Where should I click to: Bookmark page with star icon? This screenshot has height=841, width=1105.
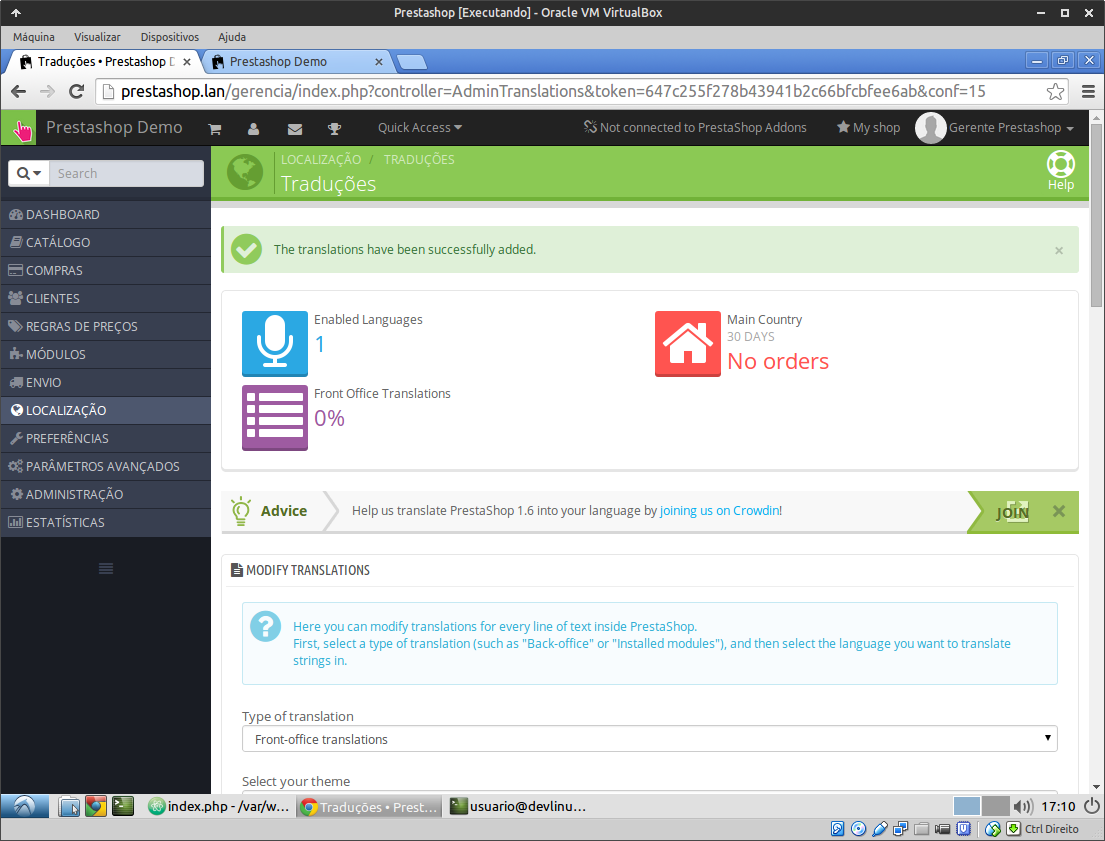(1055, 92)
